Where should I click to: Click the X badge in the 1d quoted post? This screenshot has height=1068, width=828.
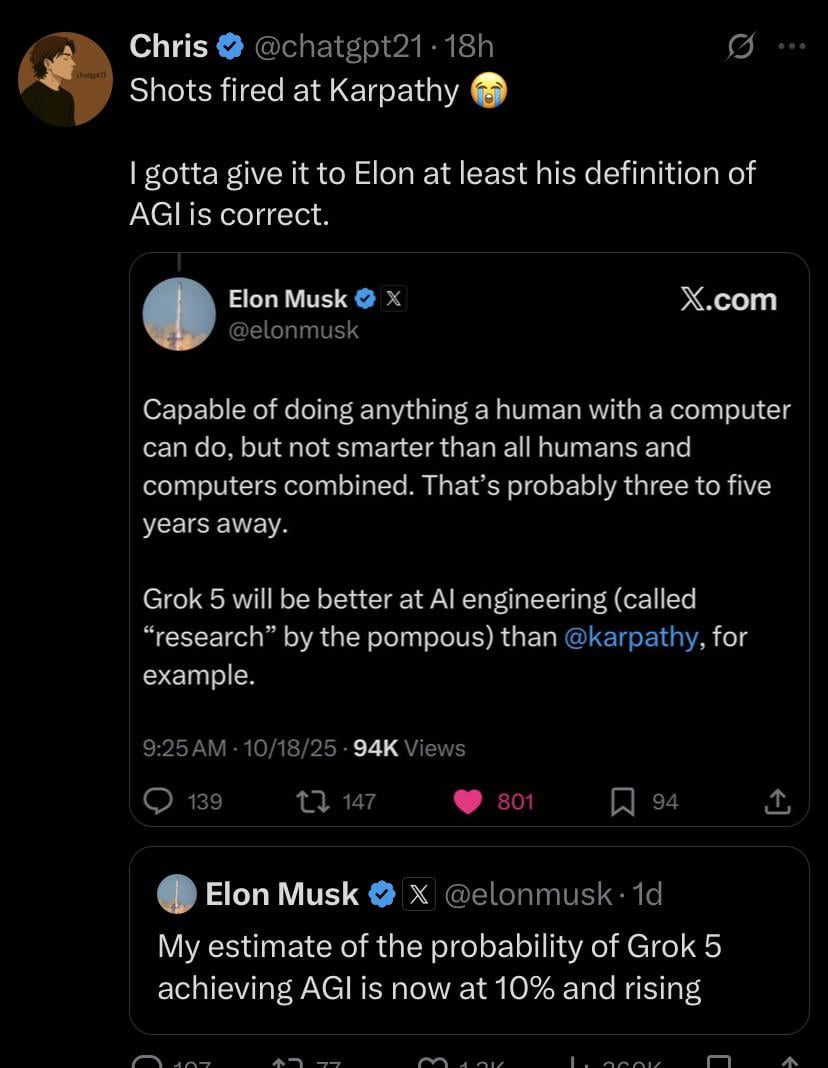(x=417, y=894)
